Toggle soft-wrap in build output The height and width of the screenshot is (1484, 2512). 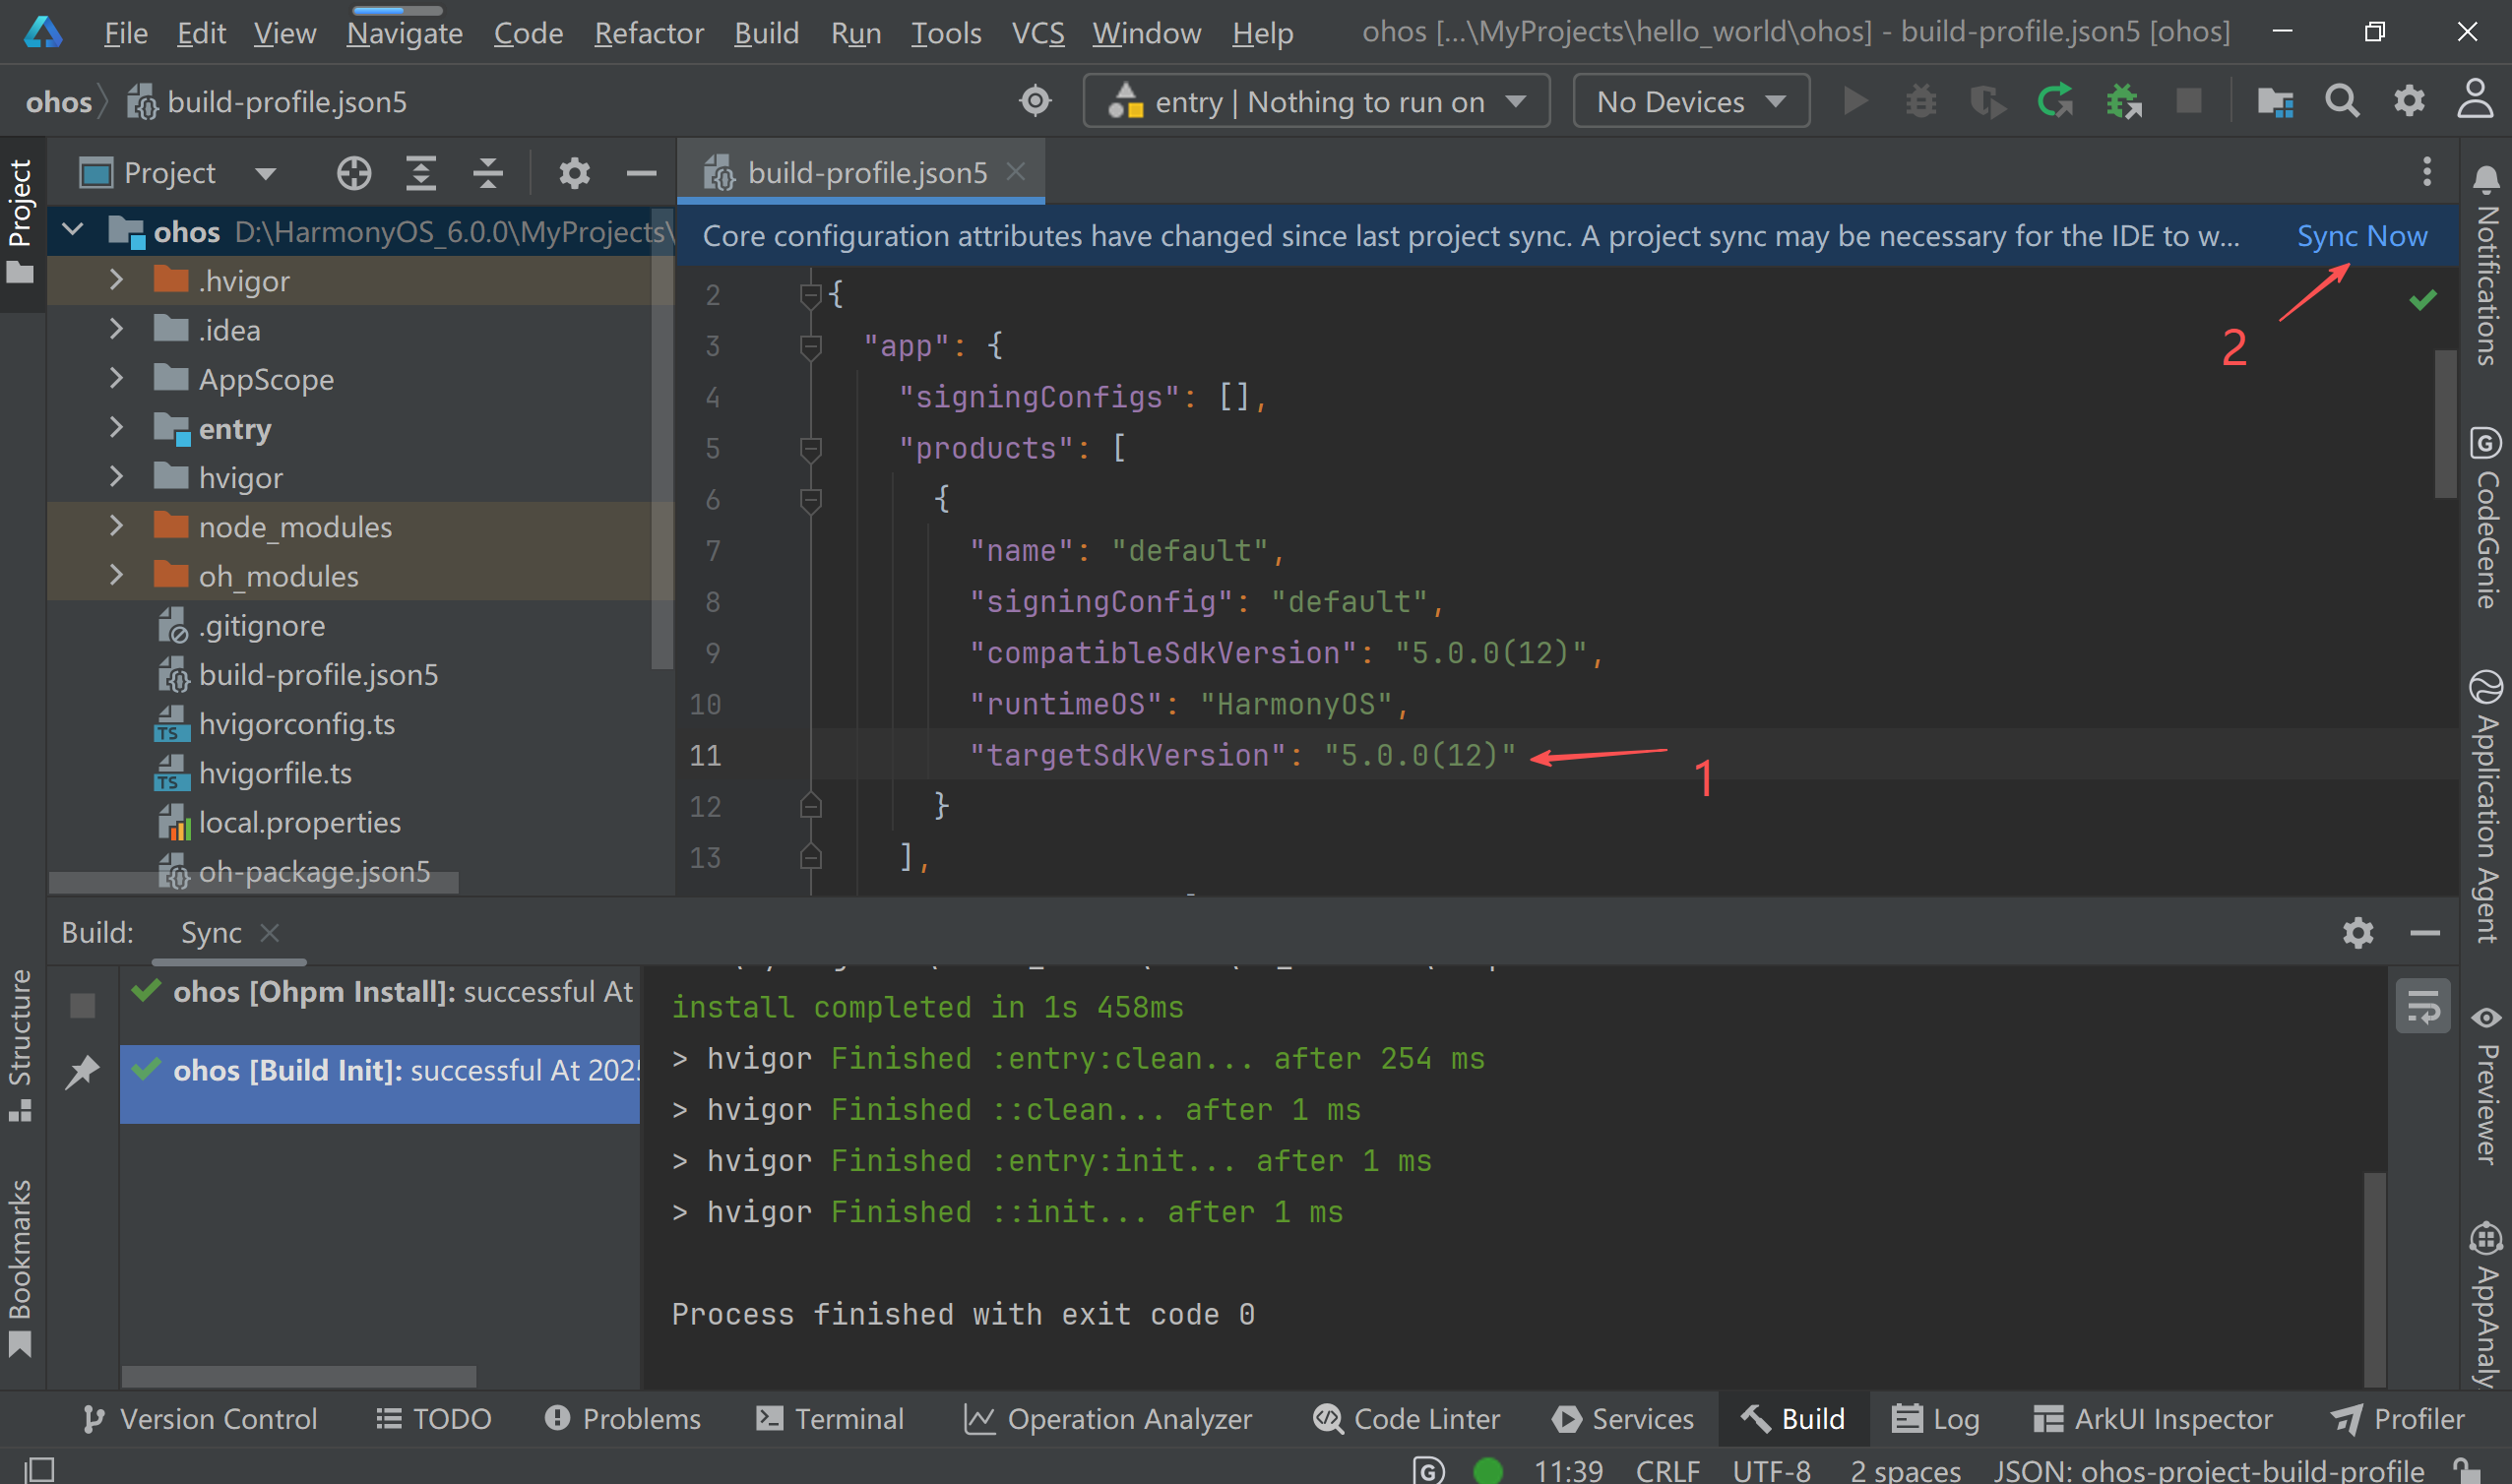[x=2422, y=1006]
